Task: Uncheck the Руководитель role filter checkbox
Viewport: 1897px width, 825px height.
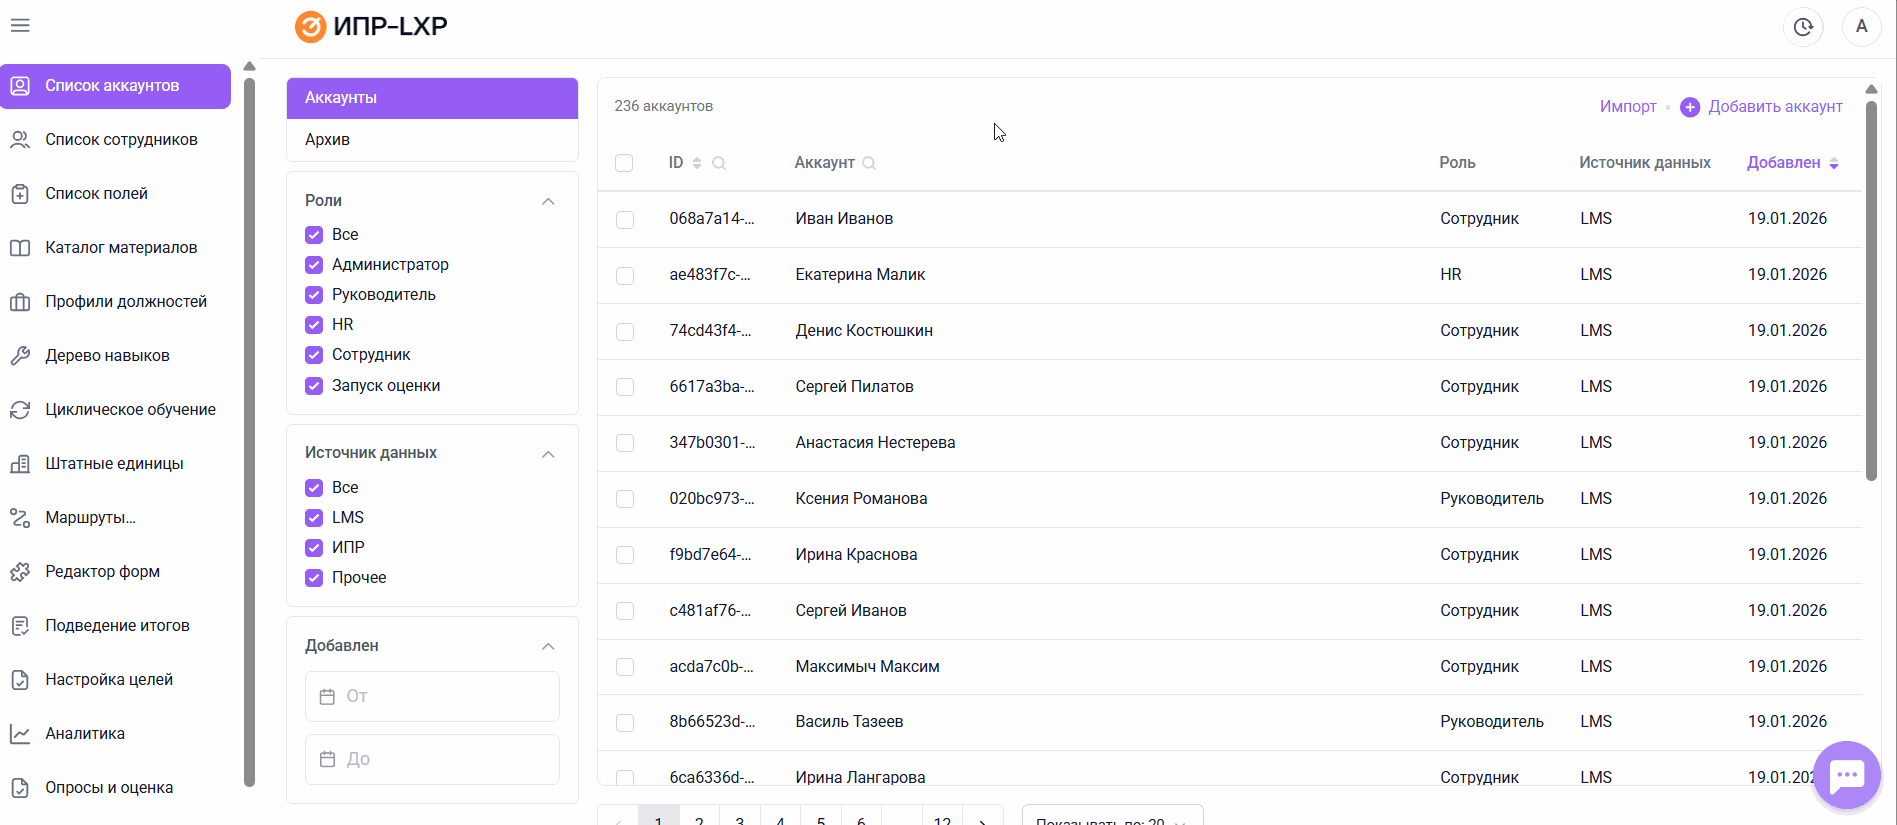Action: click(x=314, y=295)
